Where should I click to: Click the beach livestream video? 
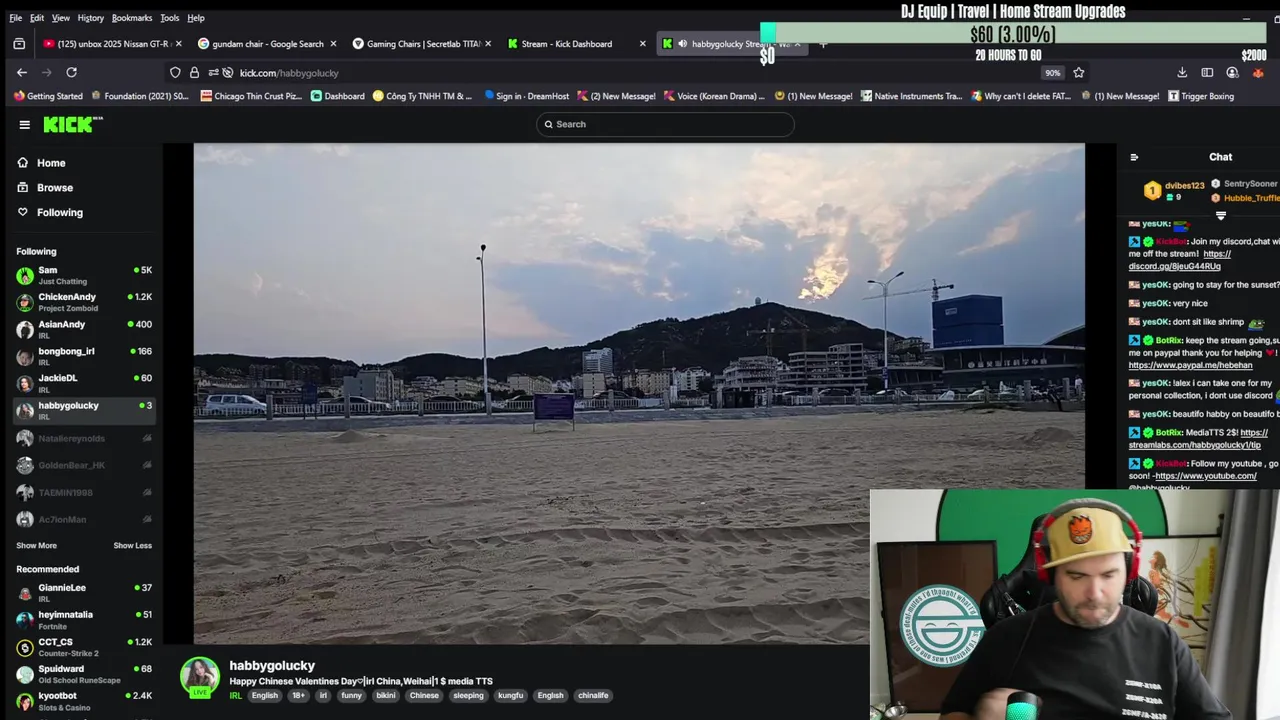(x=639, y=394)
